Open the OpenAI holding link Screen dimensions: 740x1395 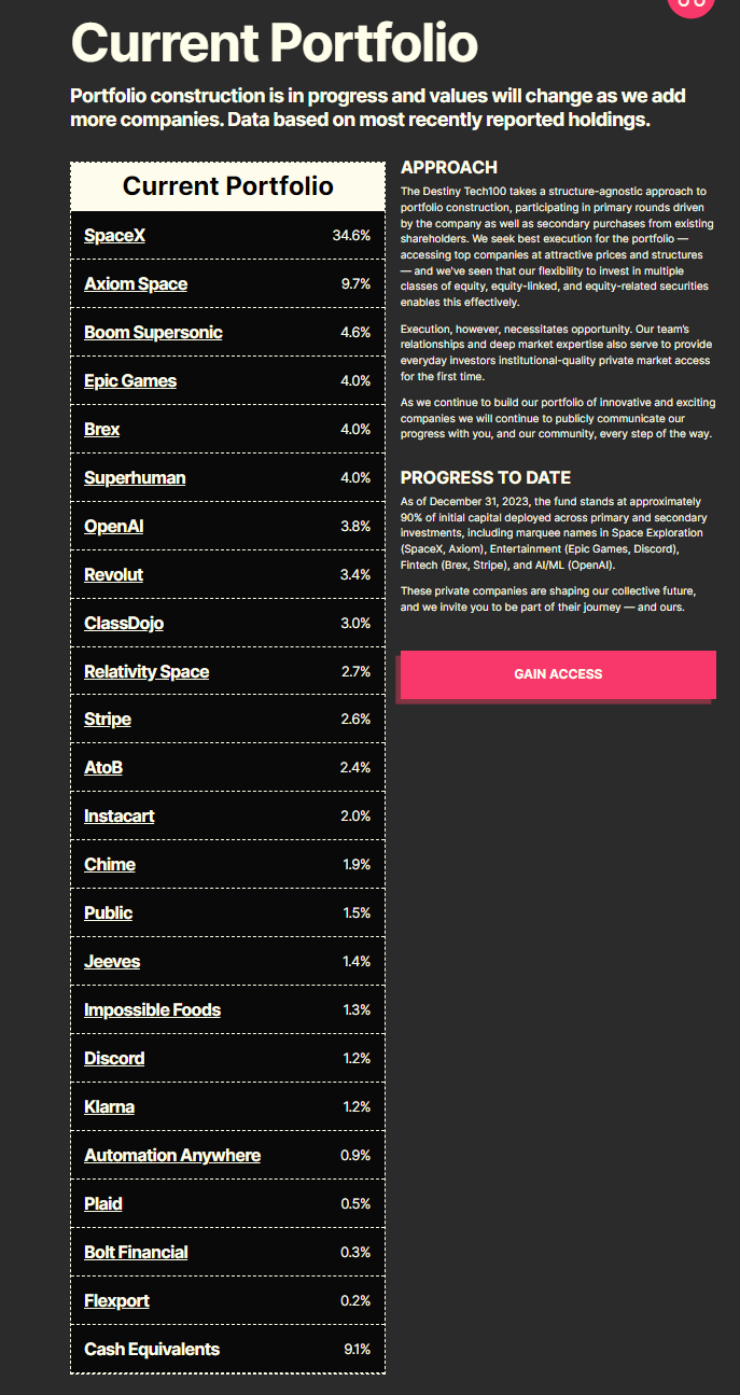(x=114, y=526)
